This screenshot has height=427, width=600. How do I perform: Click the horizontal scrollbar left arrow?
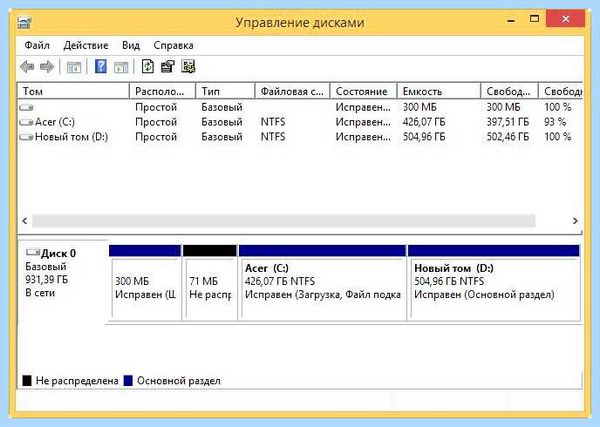(25, 221)
